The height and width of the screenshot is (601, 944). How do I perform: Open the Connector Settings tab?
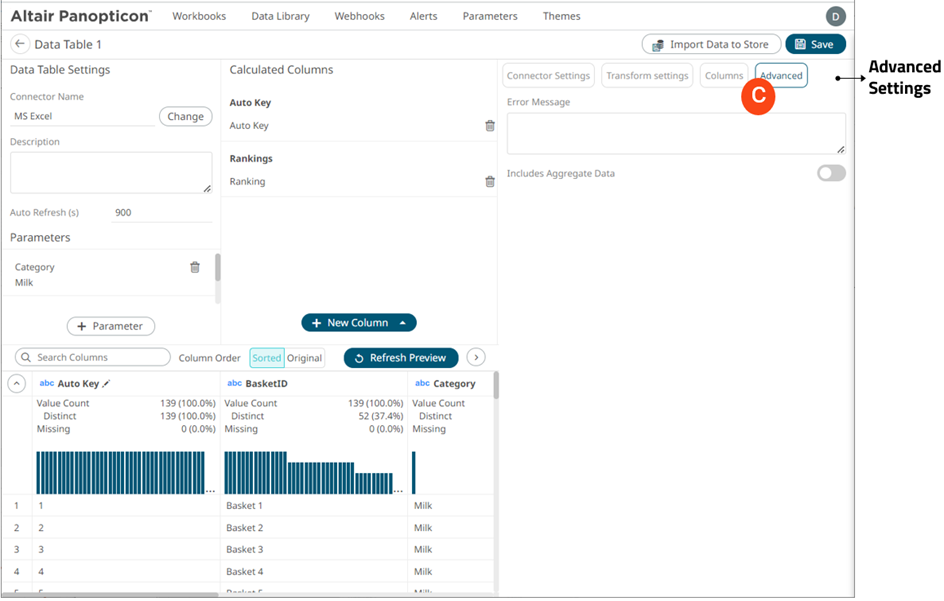(548, 76)
